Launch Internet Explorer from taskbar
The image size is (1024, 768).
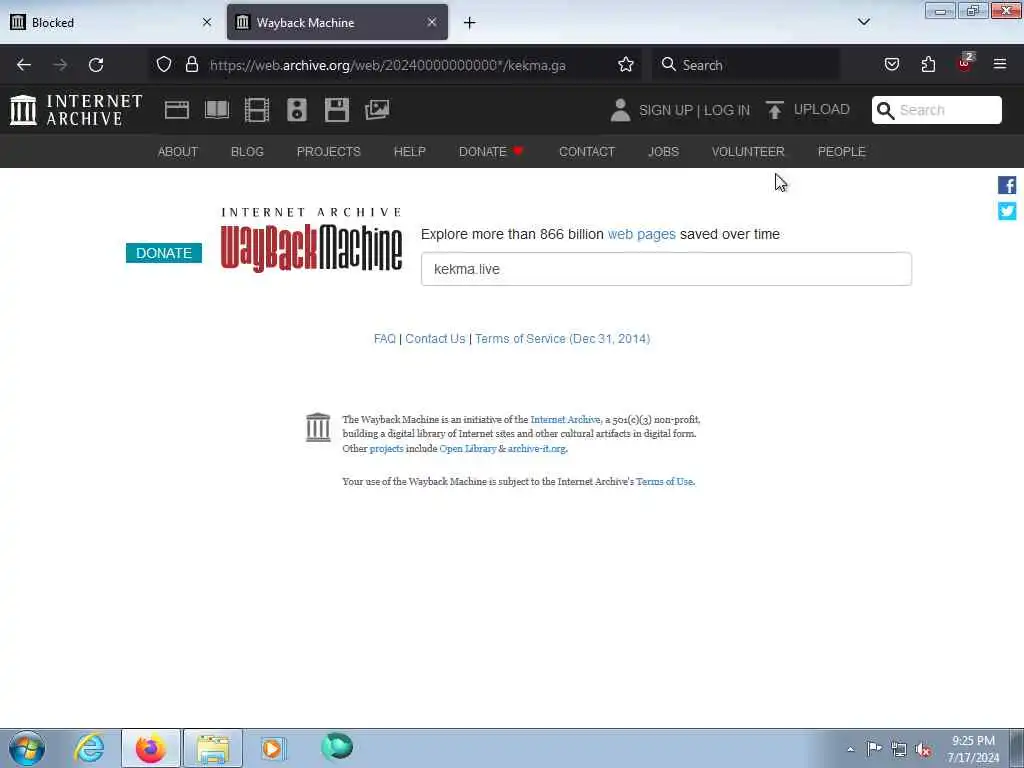(x=89, y=748)
